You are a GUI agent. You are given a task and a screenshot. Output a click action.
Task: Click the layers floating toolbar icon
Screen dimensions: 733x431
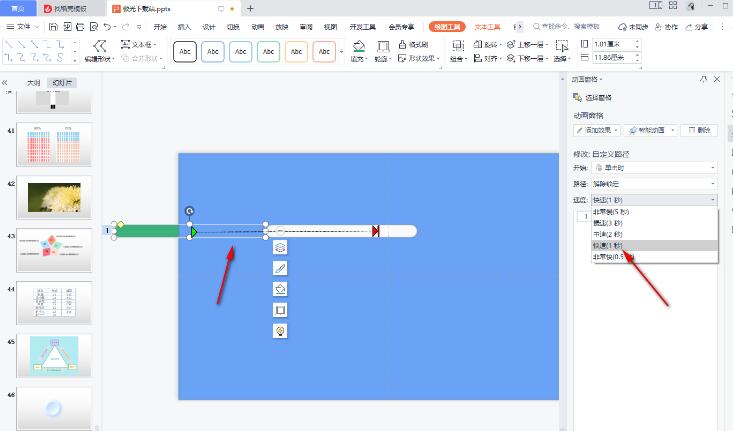pos(281,247)
